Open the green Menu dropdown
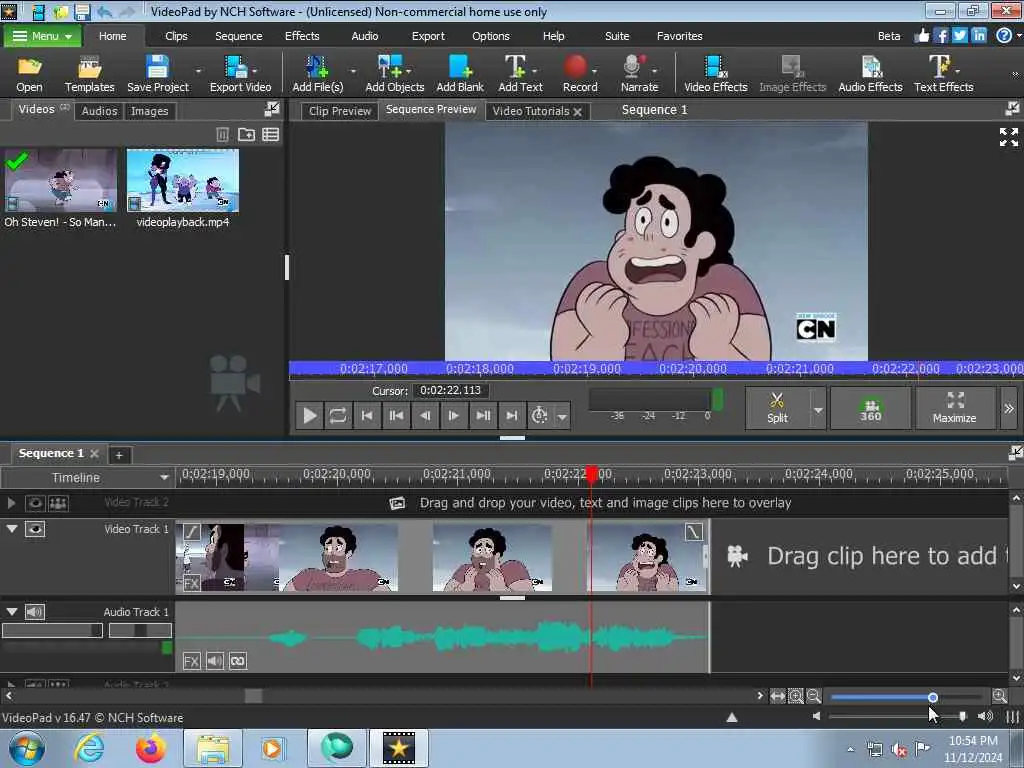Screen dimensions: 1024x768 (x=42, y=36)
